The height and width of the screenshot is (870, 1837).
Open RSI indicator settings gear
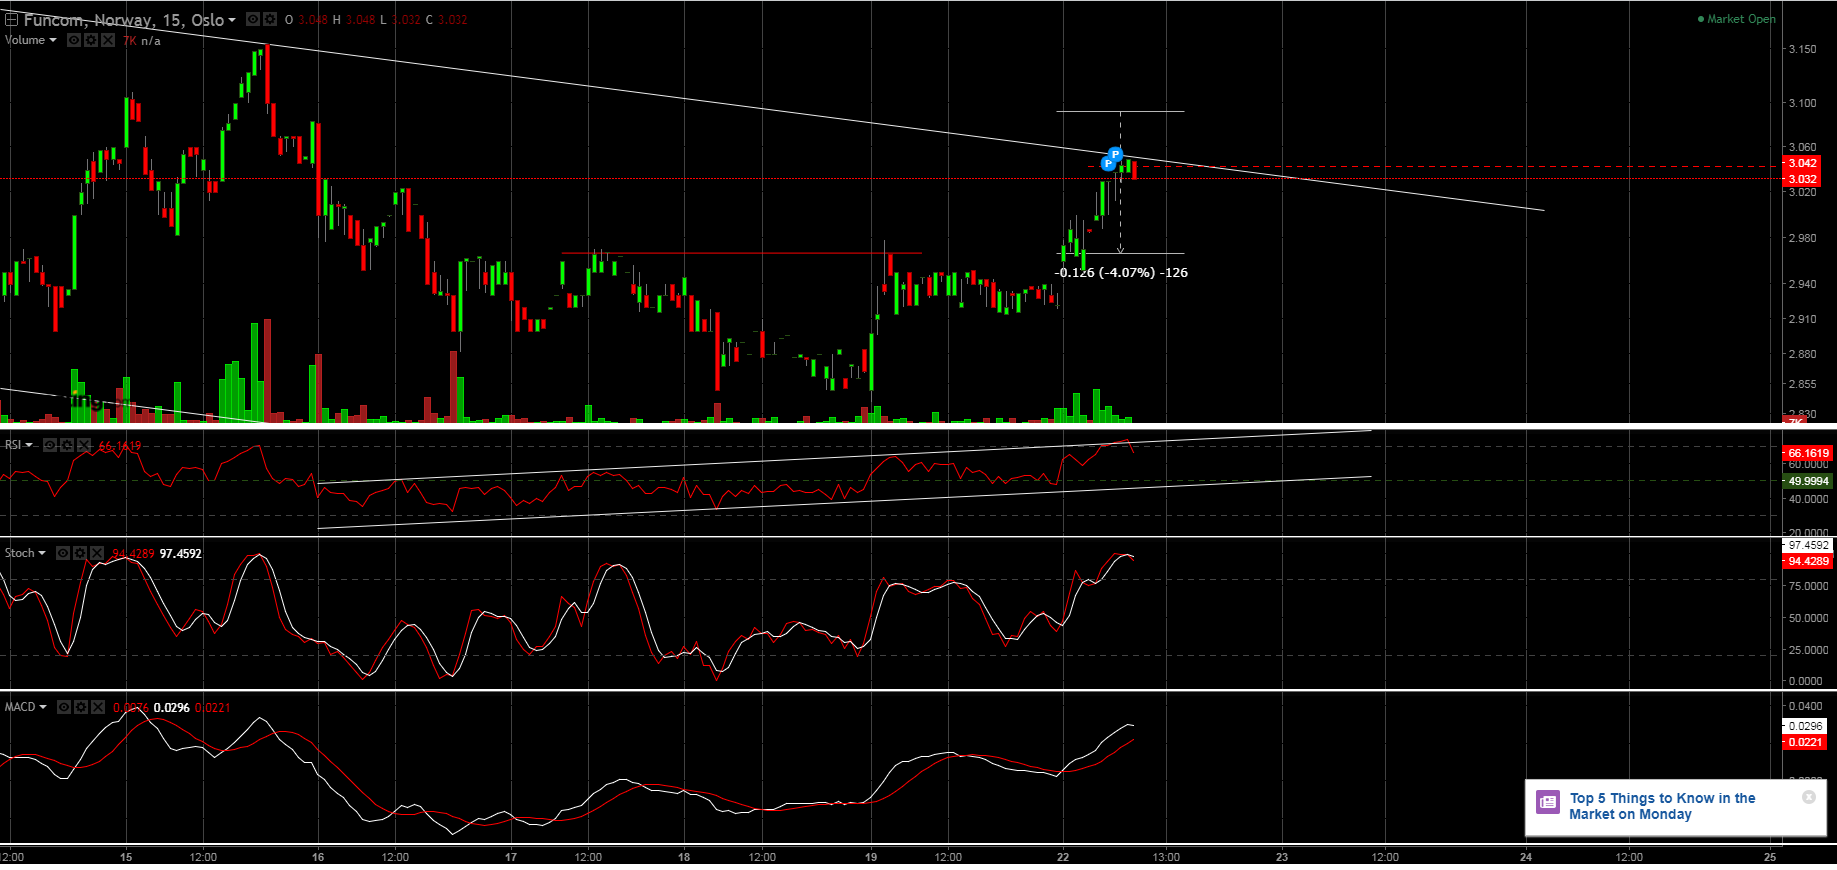[x=67, y=445]
